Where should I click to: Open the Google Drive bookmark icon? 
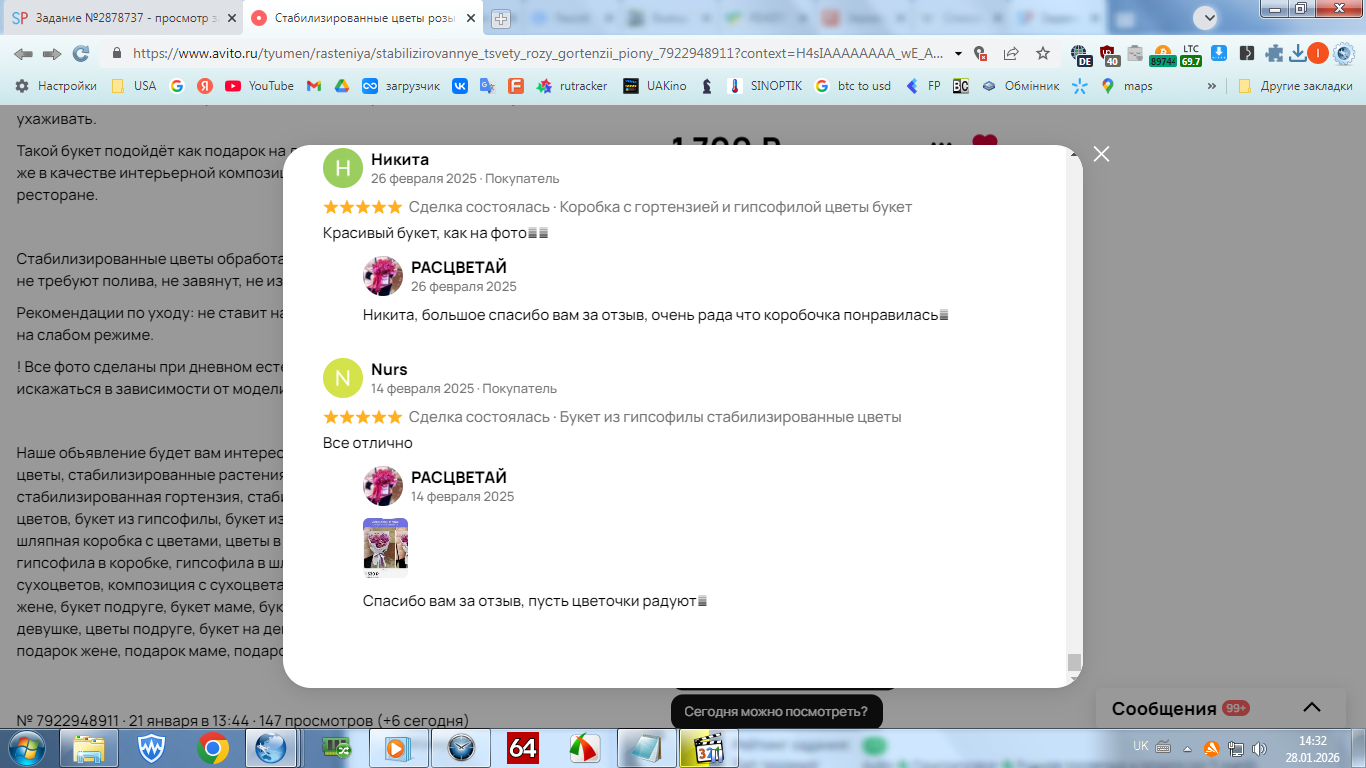point(341,86)
